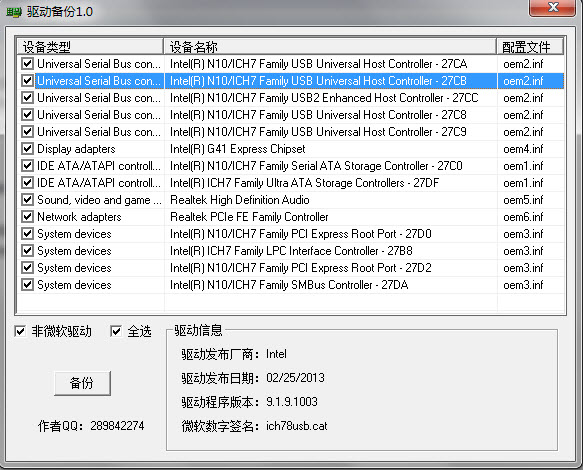Uncheck the 27CA USB Host Controller checkbox
Viewport: 583px width, 470px height.
[27, 64]
